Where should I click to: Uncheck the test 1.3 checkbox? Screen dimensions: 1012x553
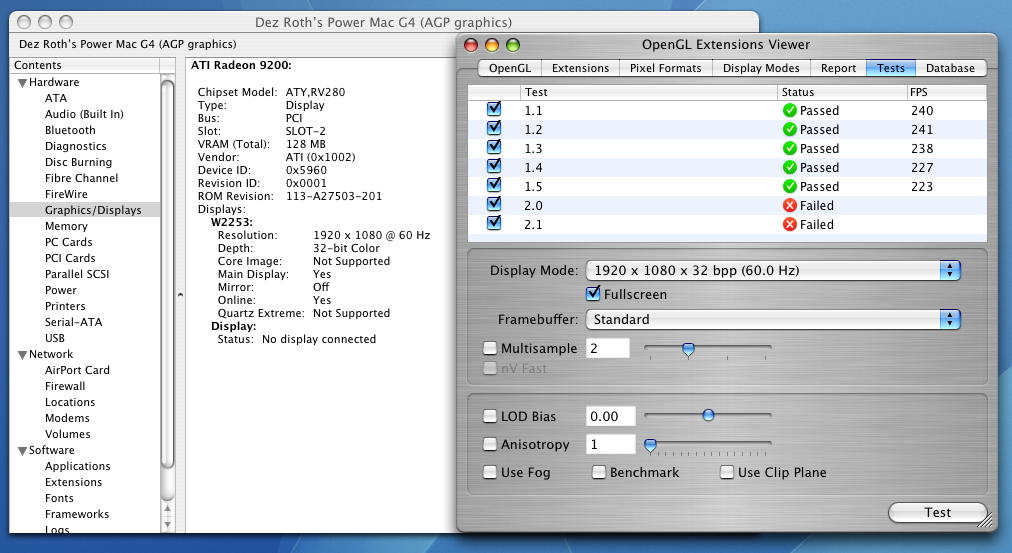pos(494,146)
